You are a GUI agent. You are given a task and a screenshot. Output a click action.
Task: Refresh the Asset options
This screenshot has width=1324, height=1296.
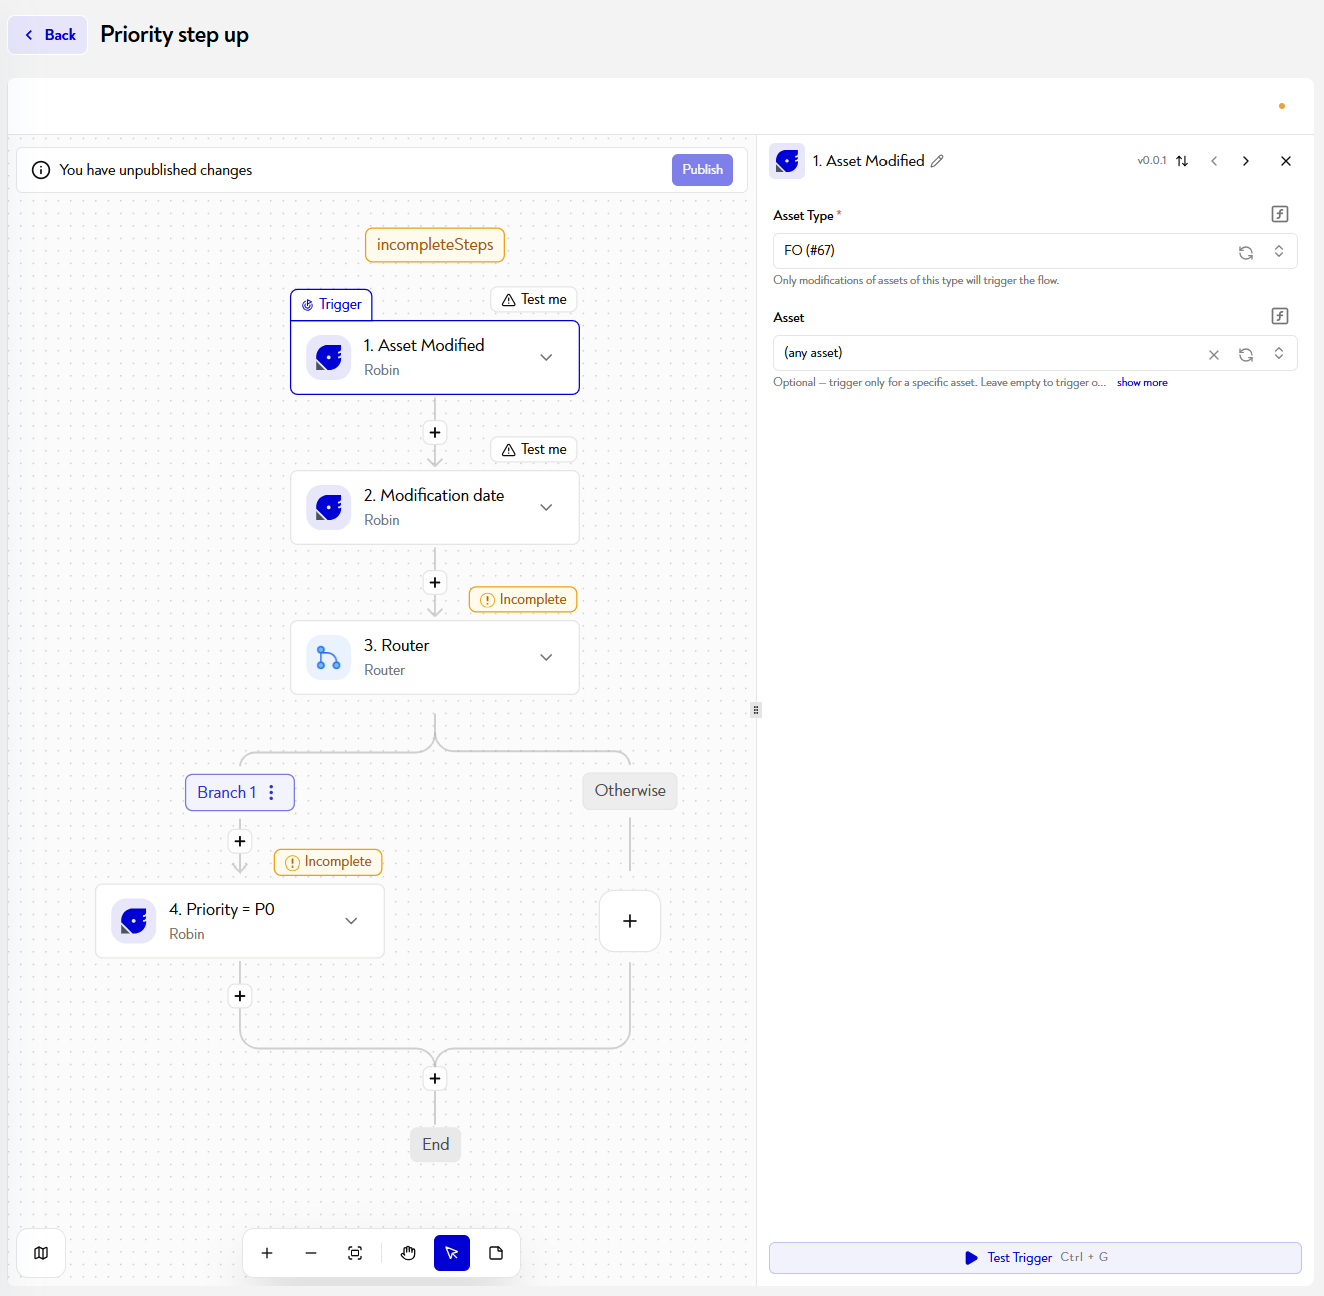[1246, 354]
